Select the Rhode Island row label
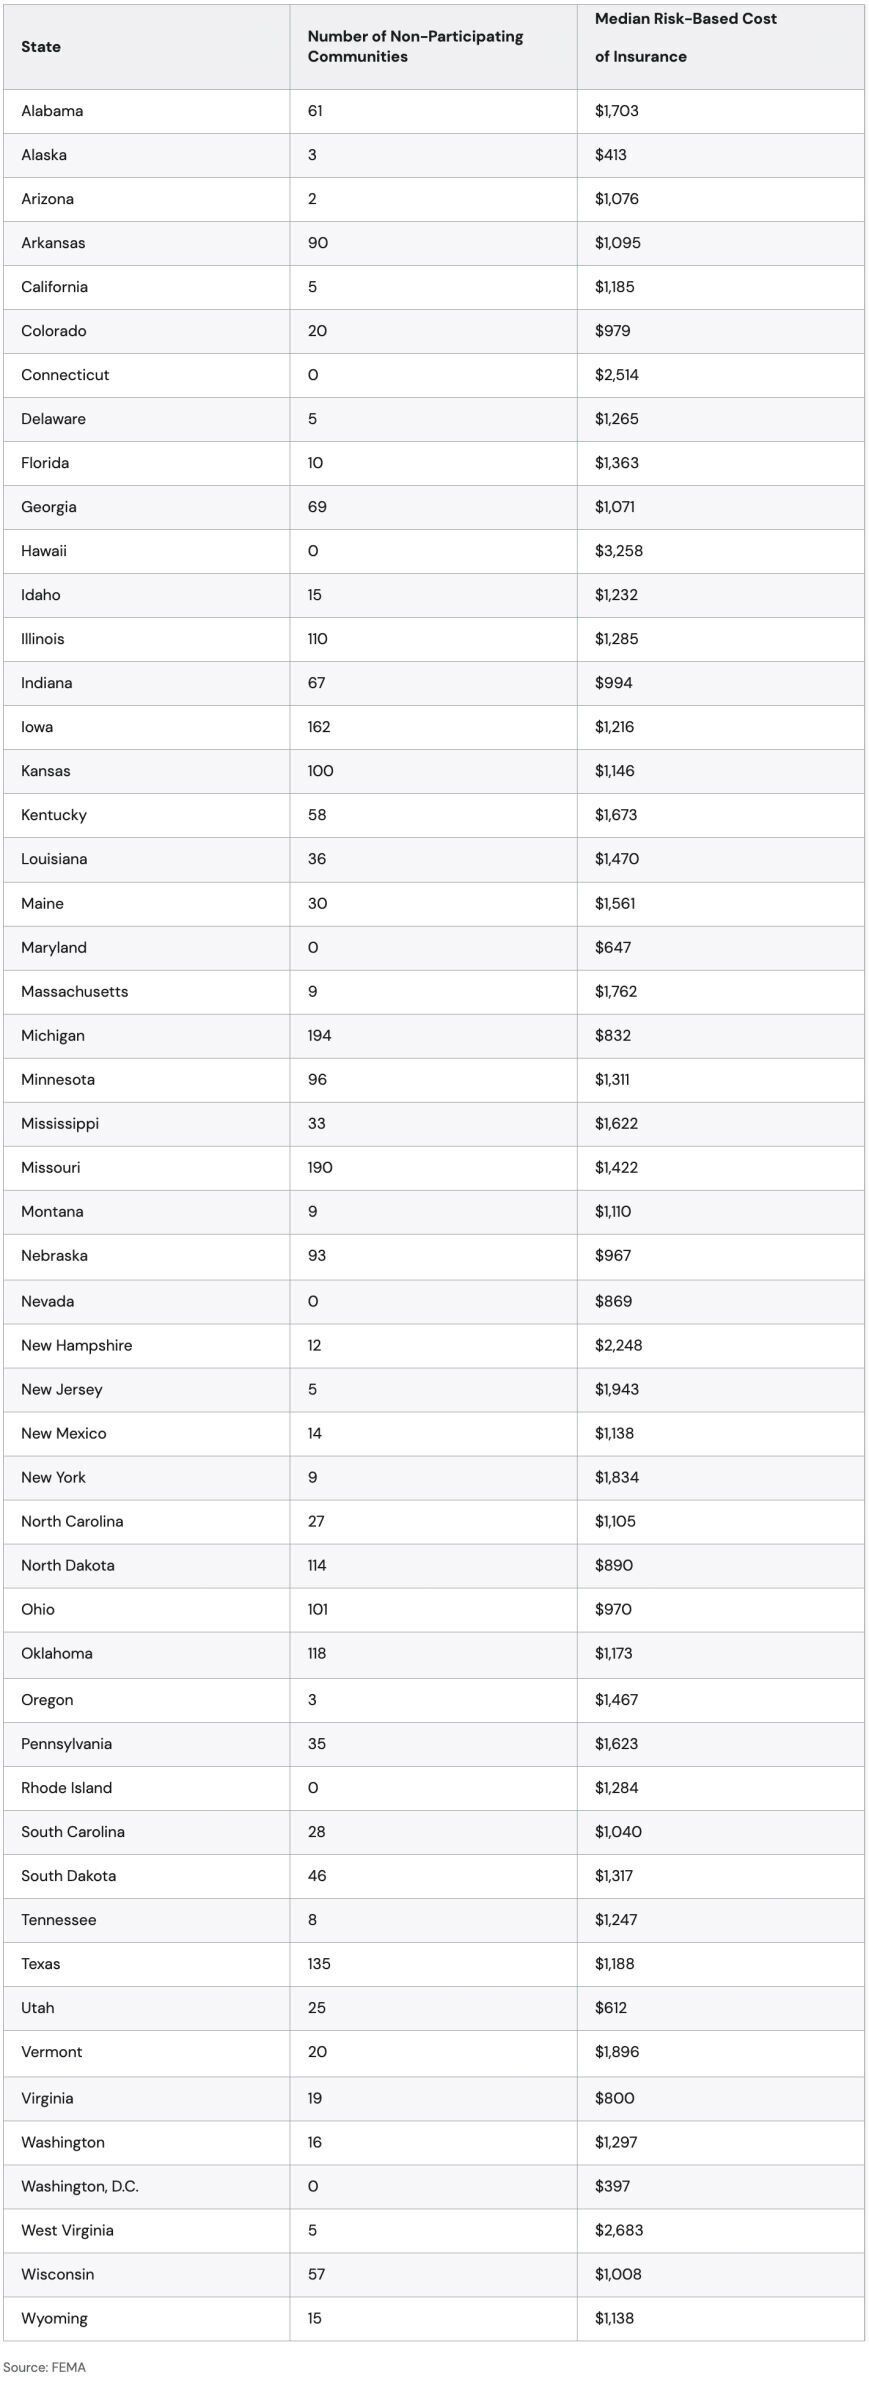This screenshot has width=869, height=2381. click(66, 1787)
